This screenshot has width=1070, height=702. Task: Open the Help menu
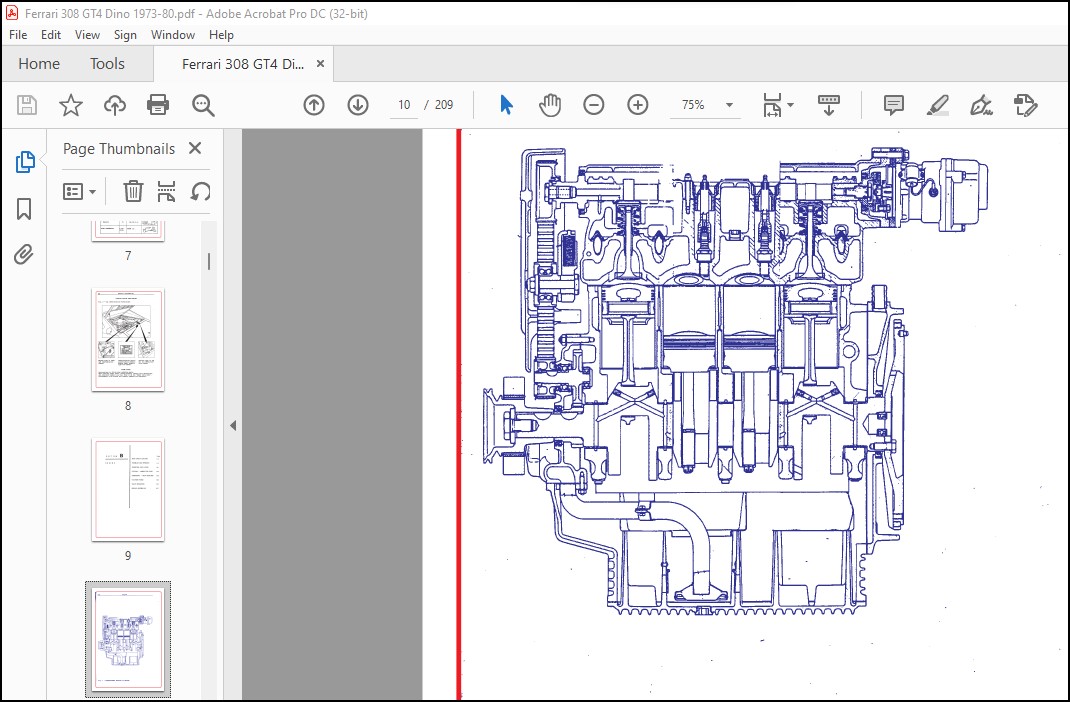[x=221, y=35]
